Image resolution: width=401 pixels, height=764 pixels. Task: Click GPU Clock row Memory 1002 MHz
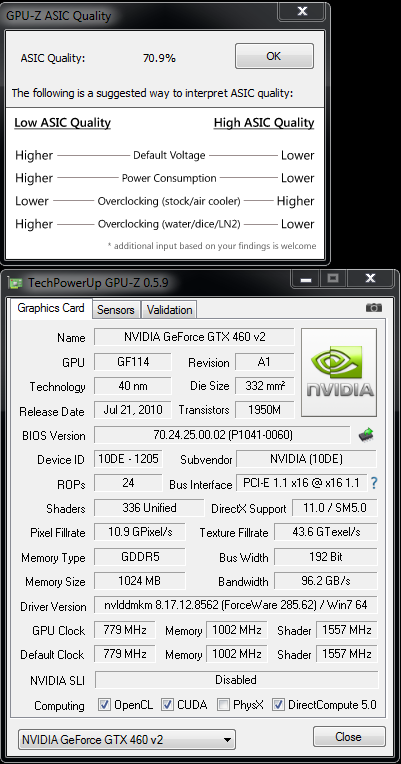pyautogui.click(x=237, y=630)
